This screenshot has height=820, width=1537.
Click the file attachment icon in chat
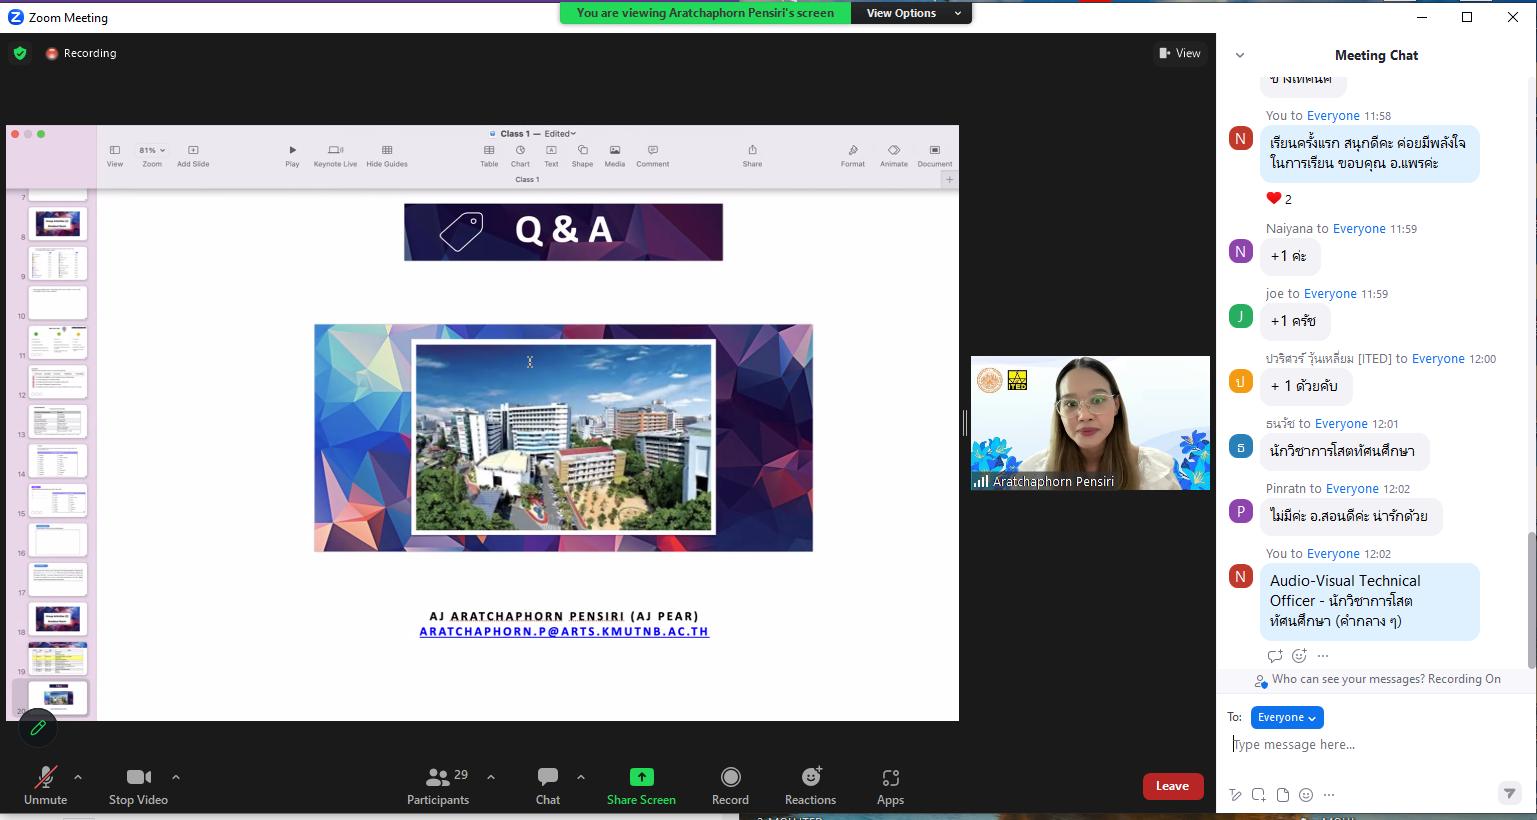click(x=1283, y=795)
